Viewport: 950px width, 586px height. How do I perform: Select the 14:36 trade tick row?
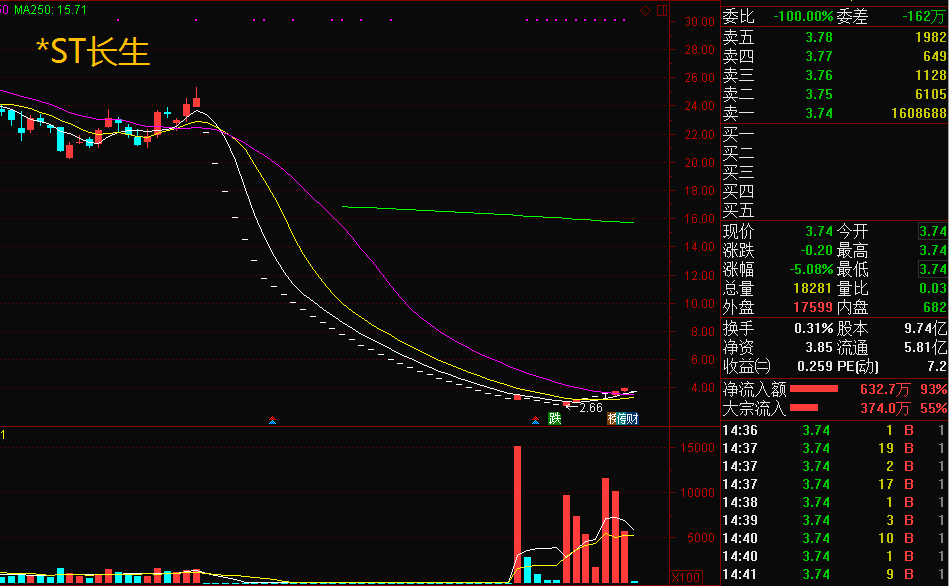[834, 431]
